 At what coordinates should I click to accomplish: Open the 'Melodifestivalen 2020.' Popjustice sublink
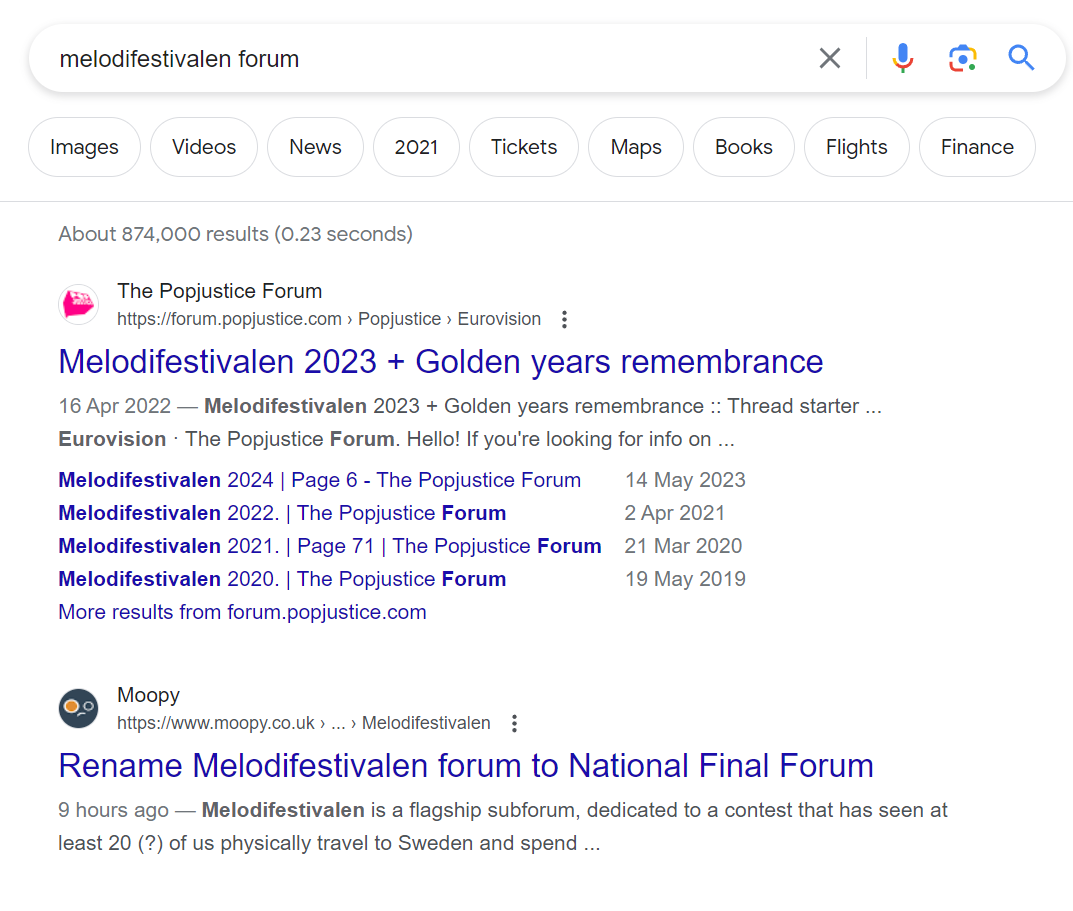click(282, 579)
